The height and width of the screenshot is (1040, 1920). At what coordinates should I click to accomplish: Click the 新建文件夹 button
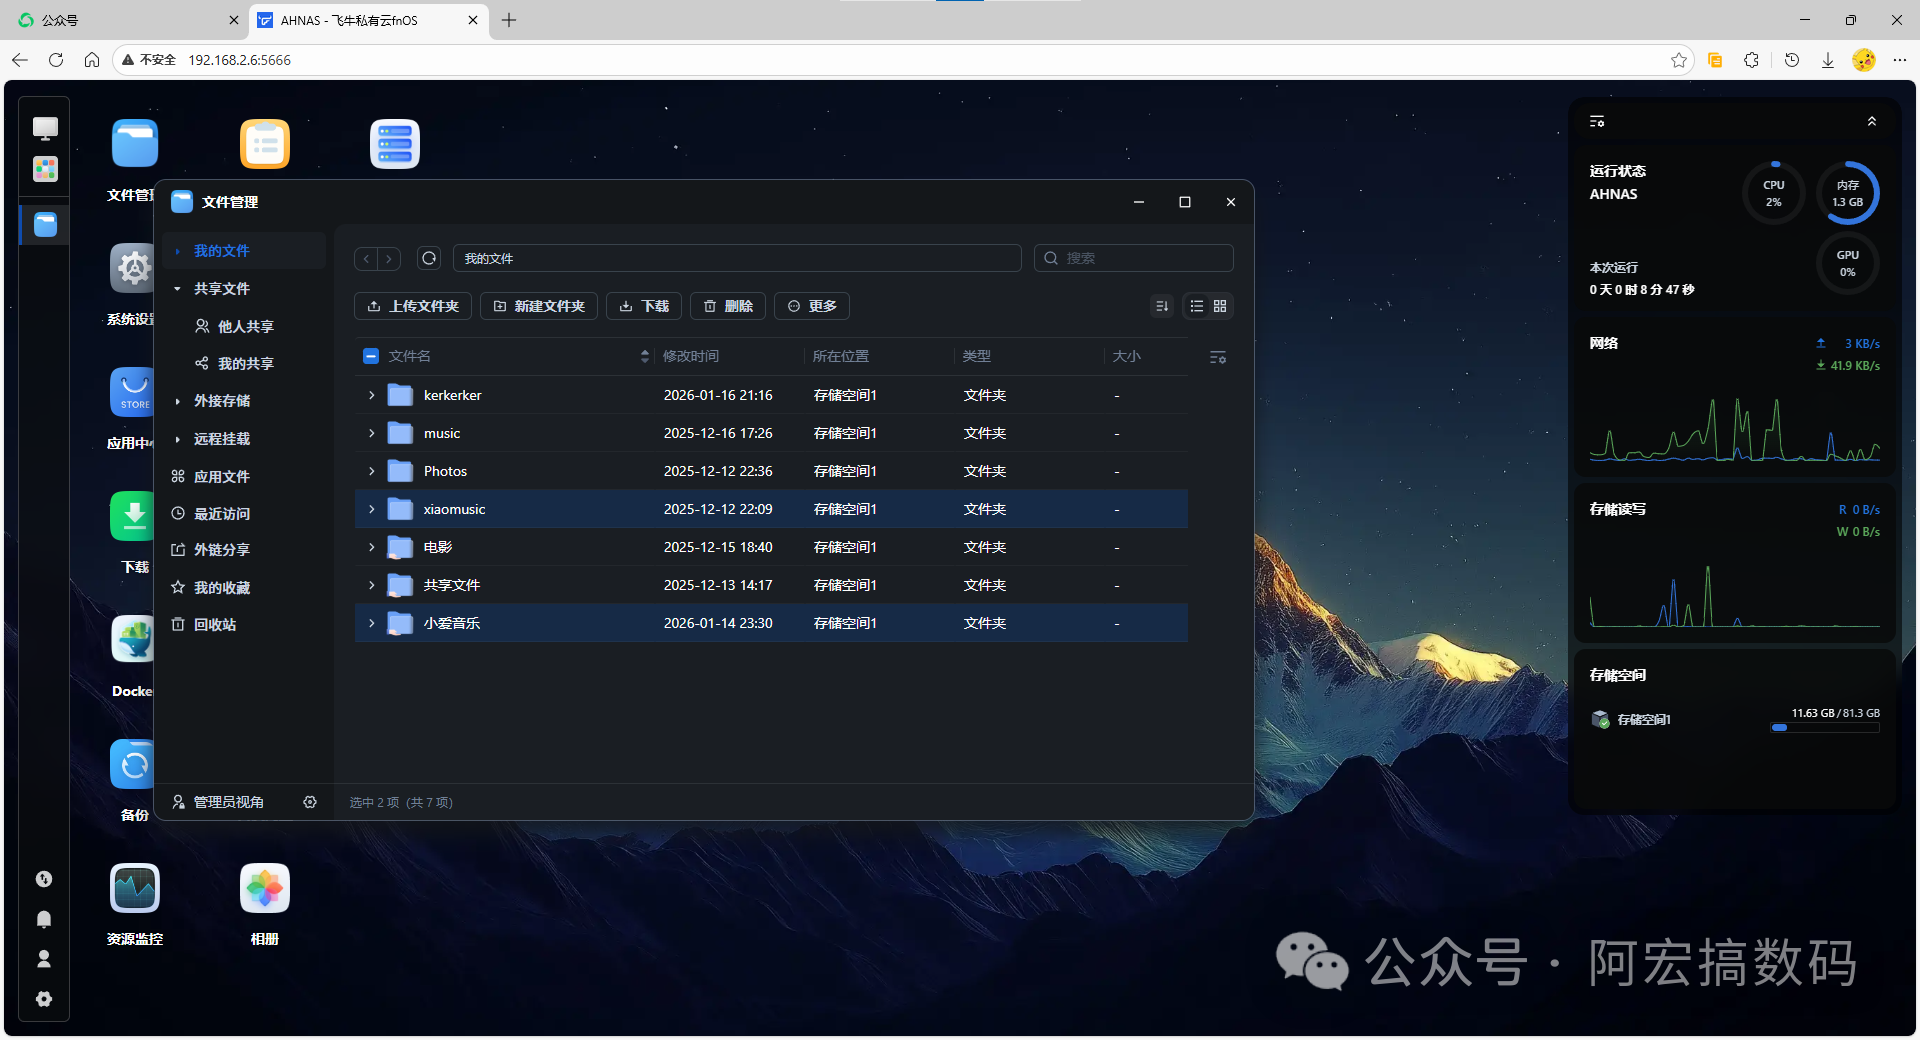pos(539,306)
